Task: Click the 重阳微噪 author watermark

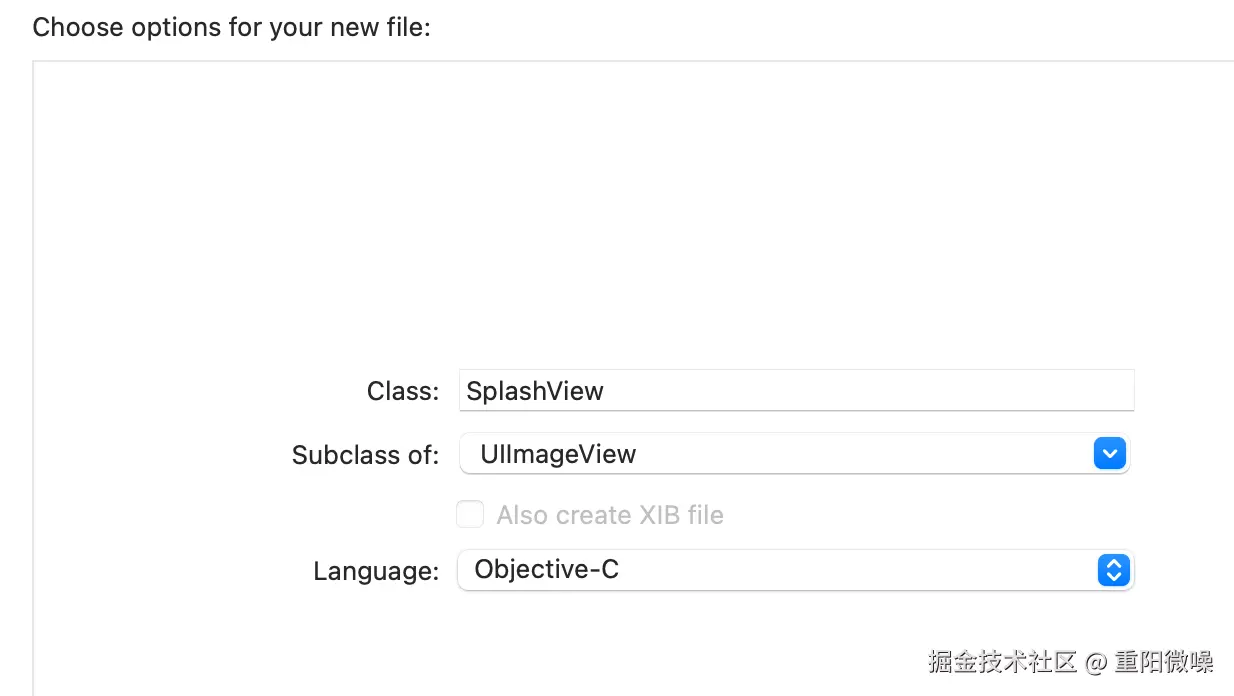Action: pos(1164,661)
